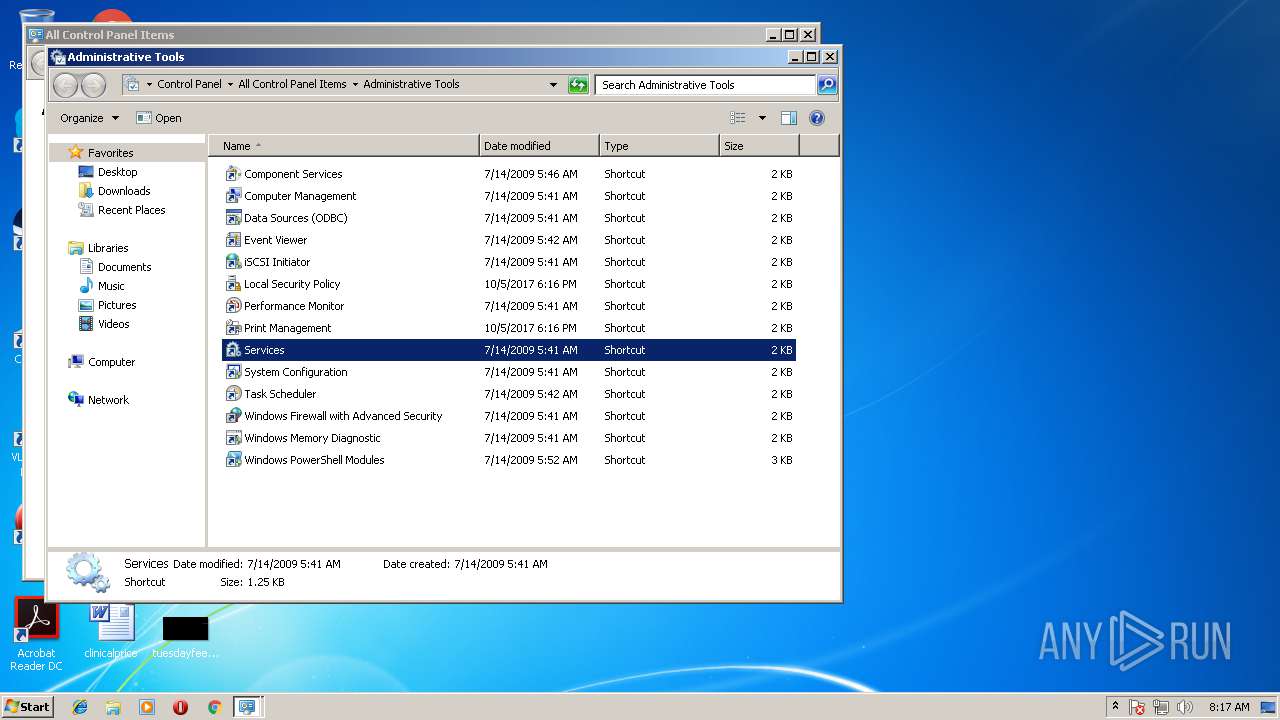Click the Start button

27,707
